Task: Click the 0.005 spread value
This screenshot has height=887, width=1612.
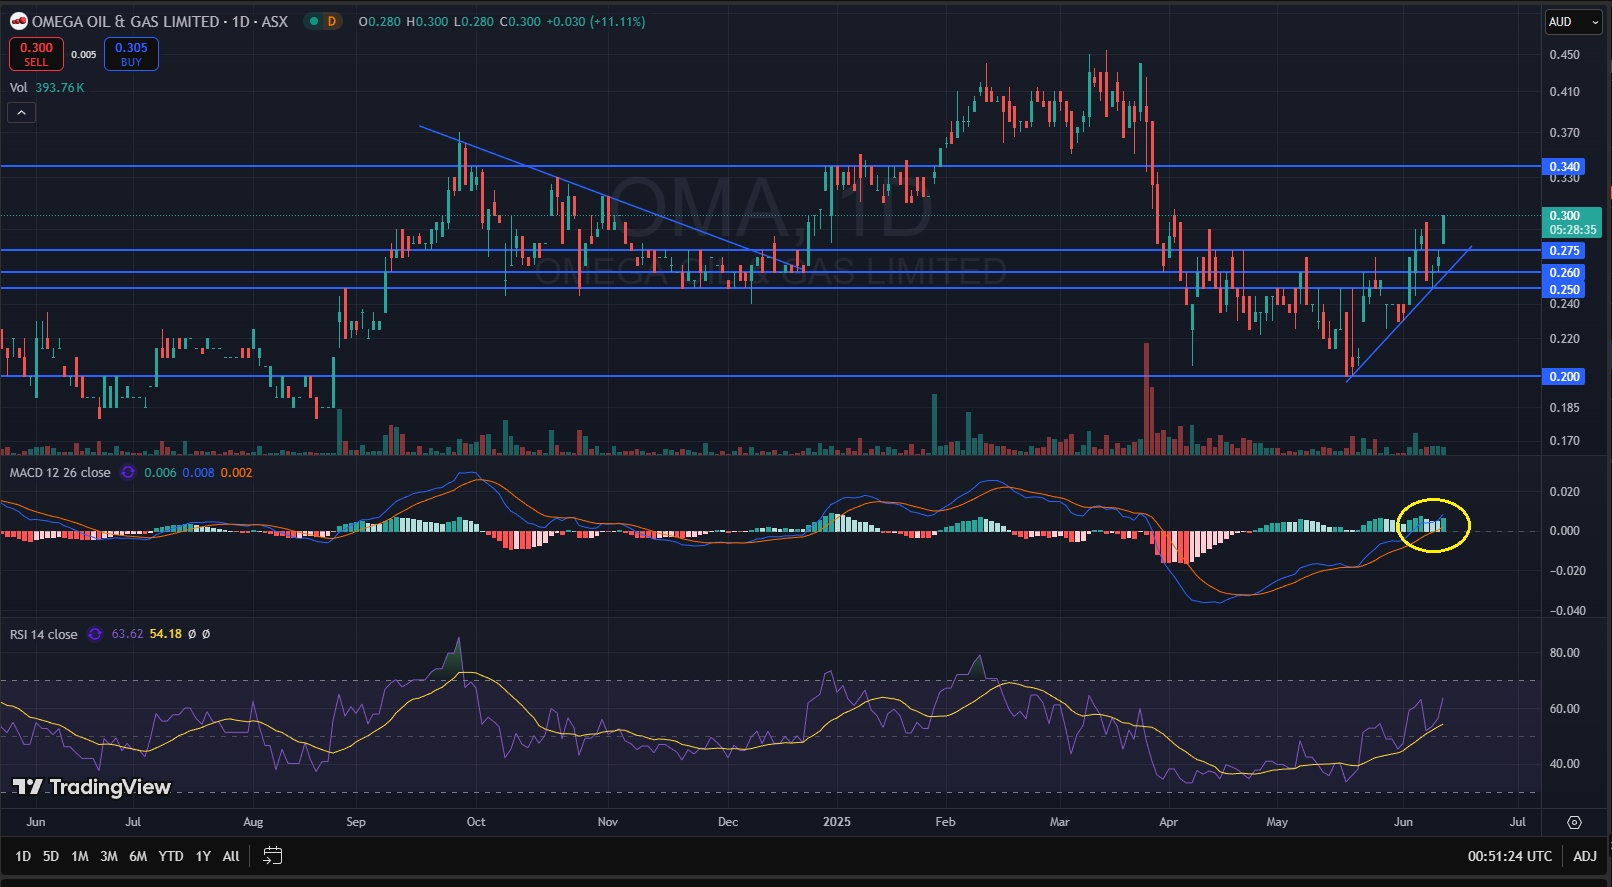Action: pos(84,55)
